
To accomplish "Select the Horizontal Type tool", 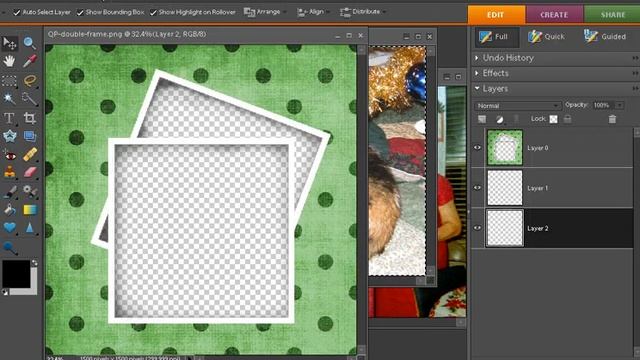I will click(9, 118).
